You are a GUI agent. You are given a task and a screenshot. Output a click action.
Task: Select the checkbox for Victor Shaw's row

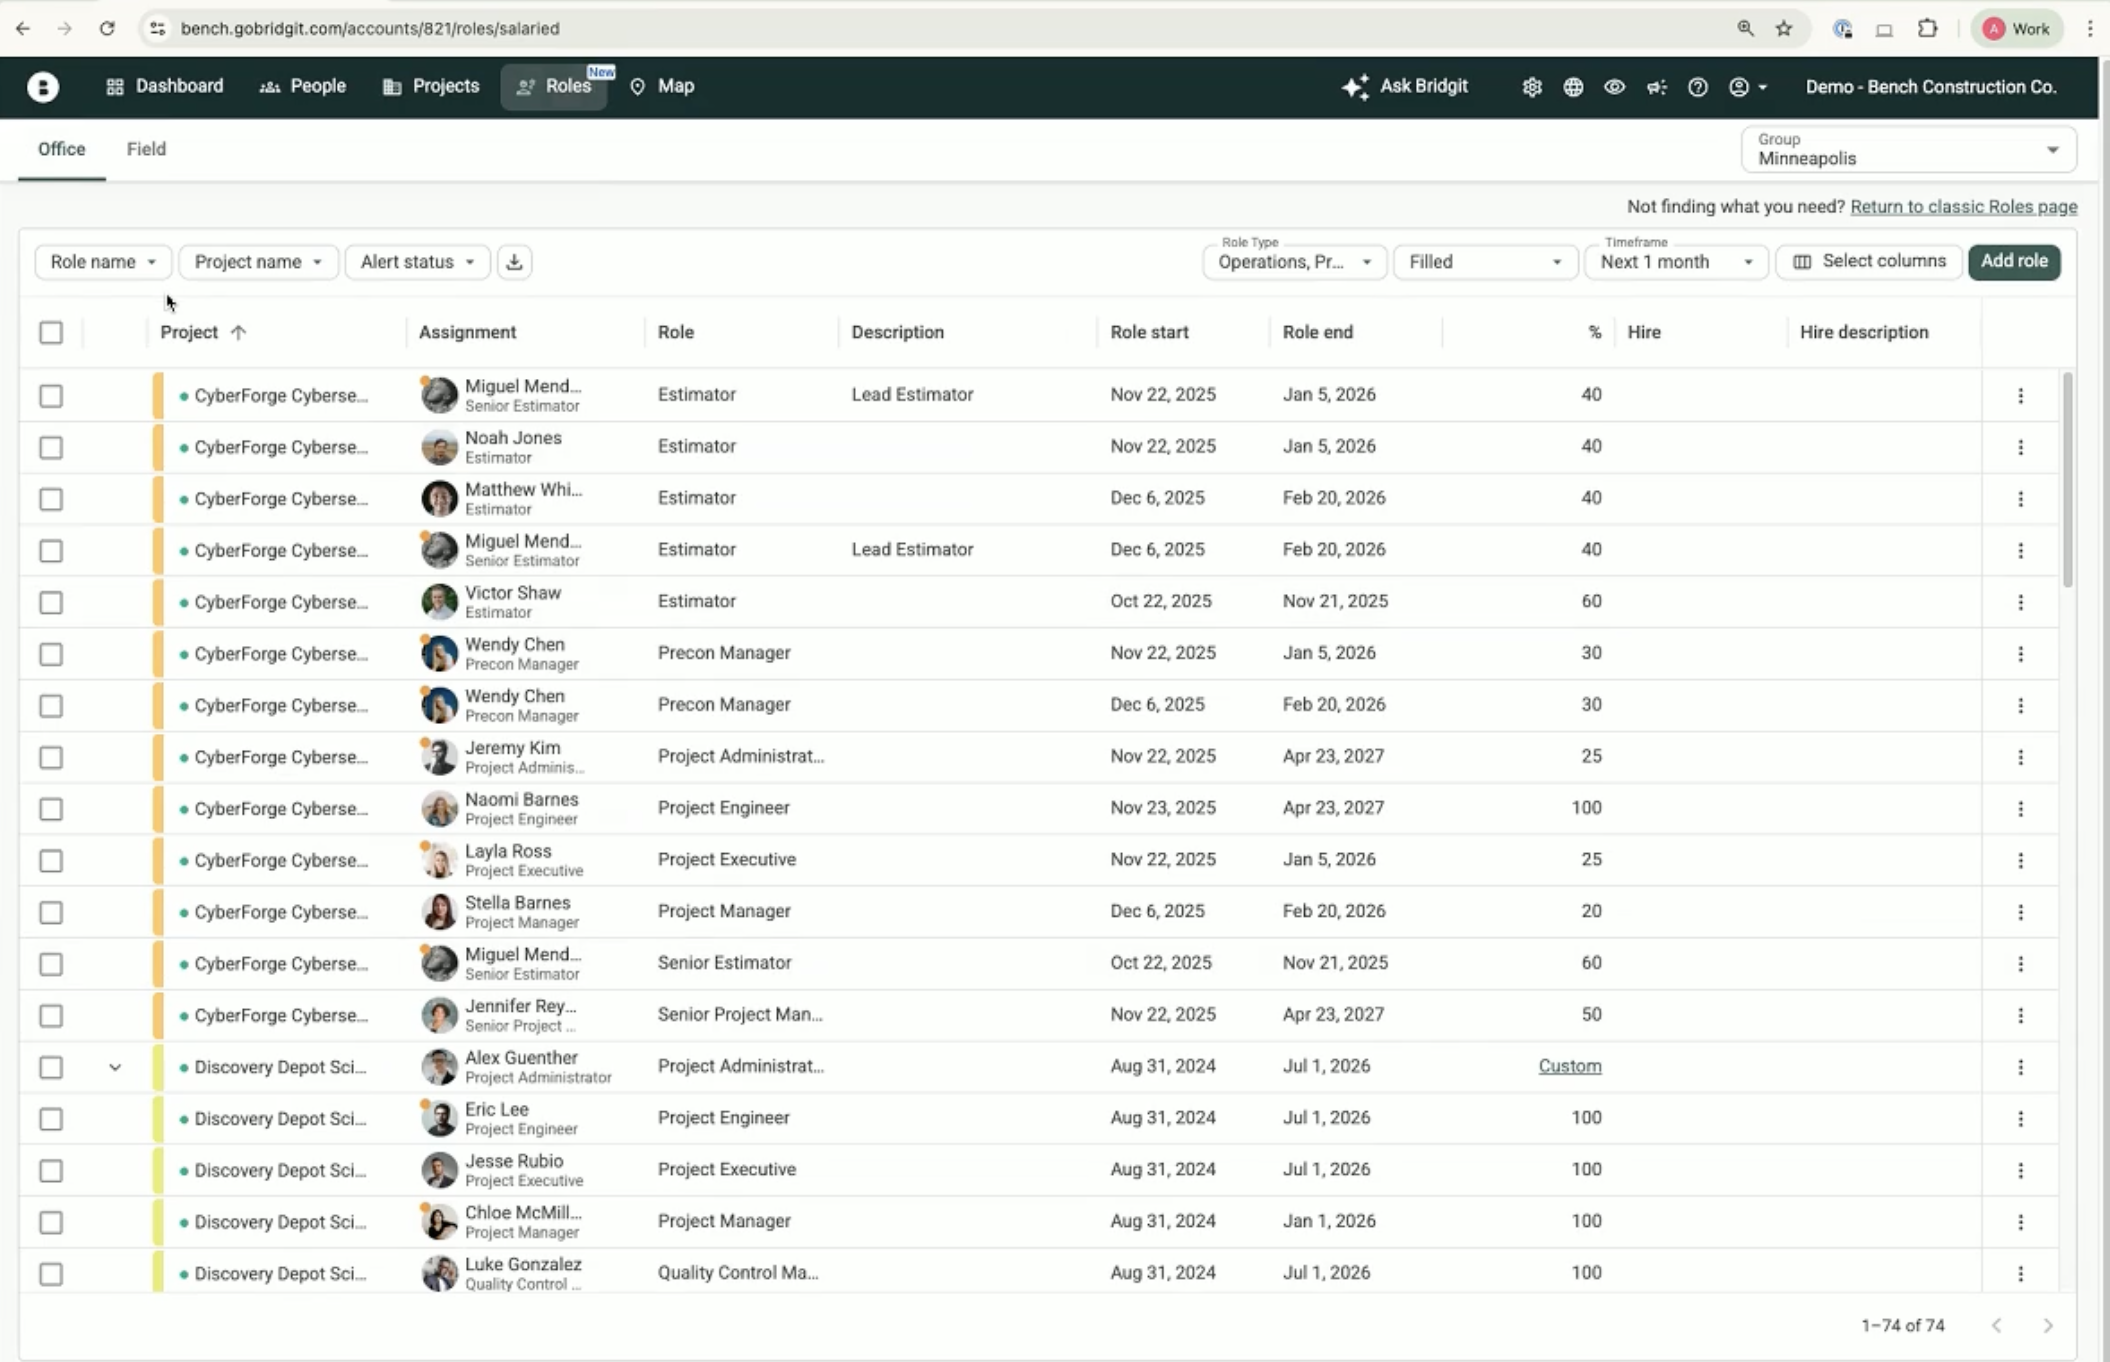tap(51, 602)
